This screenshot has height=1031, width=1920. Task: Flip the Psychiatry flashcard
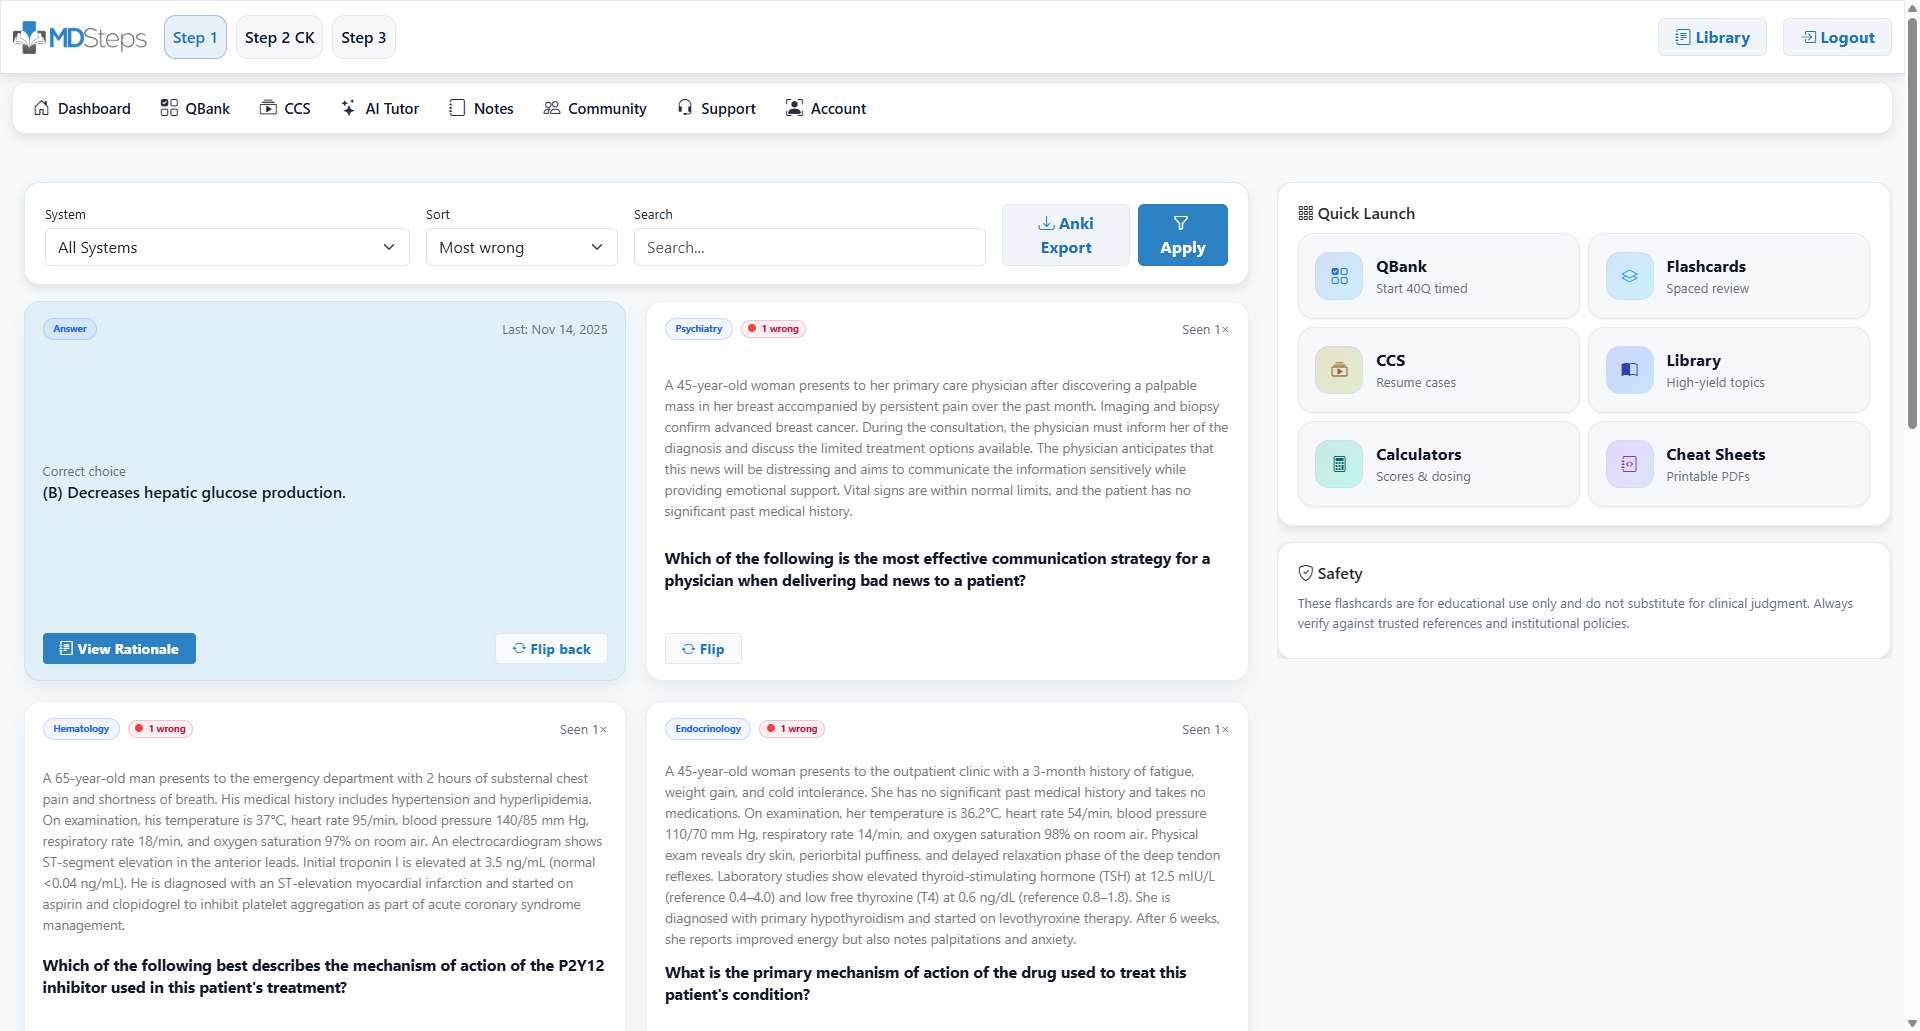tap(702, 649)
